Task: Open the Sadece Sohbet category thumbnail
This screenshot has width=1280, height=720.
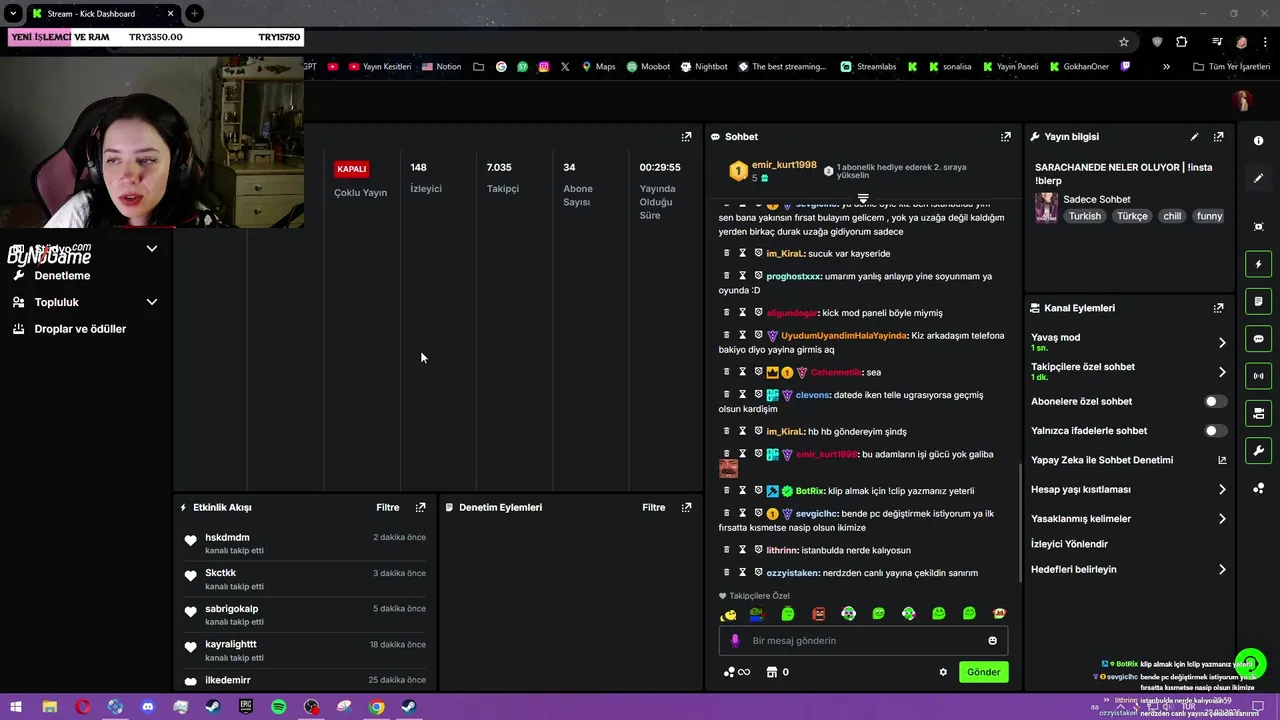Action: coord(1046,207)
